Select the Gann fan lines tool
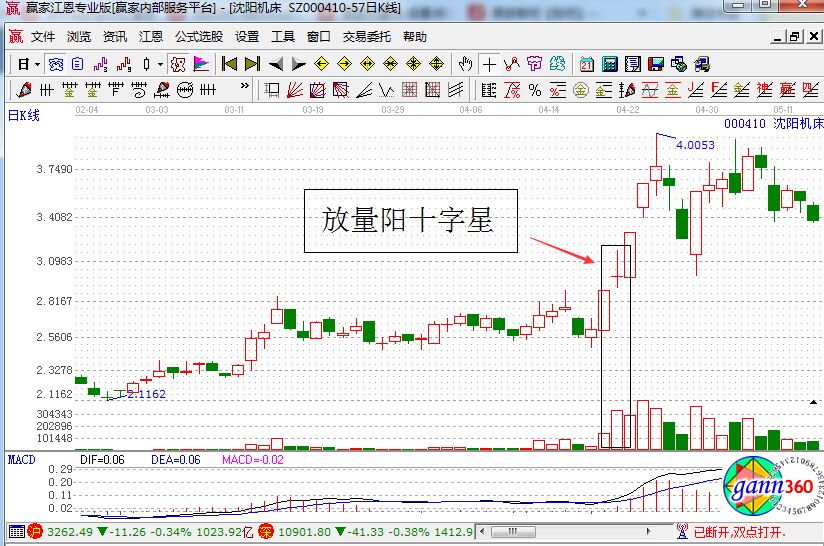Viewport: 824px width, 546px height. 294,90
